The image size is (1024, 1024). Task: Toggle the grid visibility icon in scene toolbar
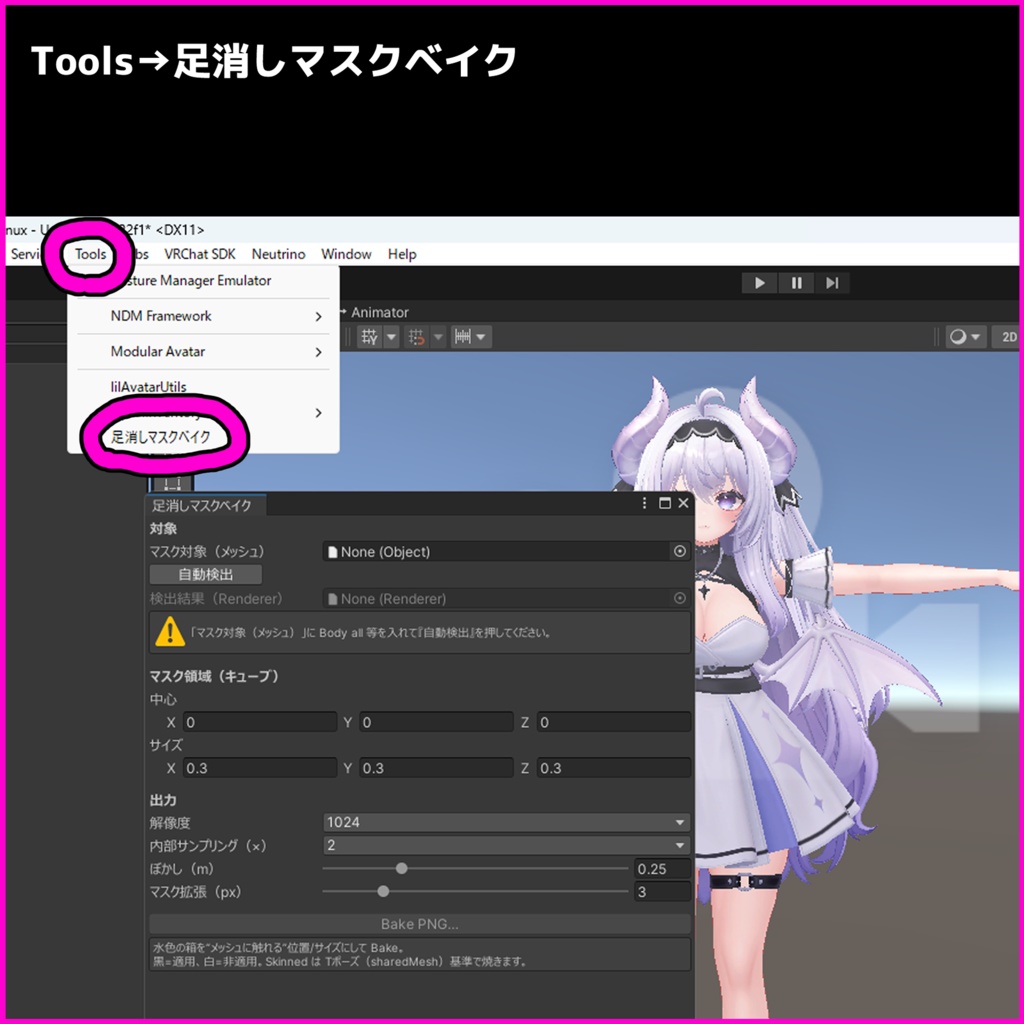(370, 337)
